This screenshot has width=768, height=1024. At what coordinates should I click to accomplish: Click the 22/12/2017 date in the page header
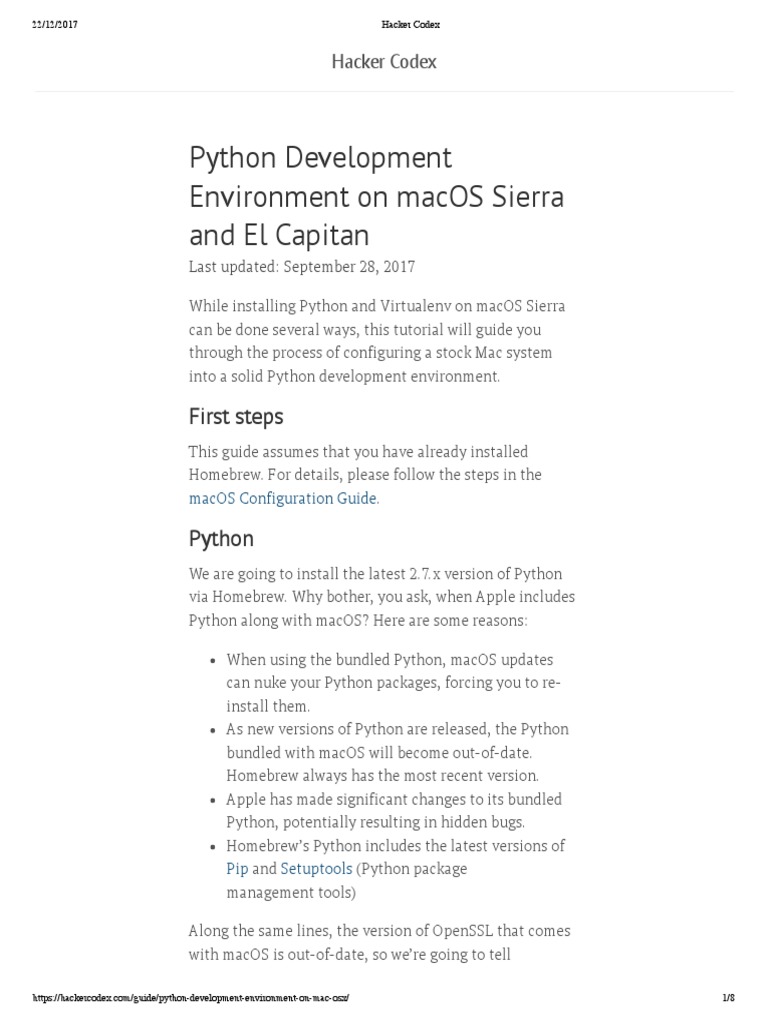(54, 25)
